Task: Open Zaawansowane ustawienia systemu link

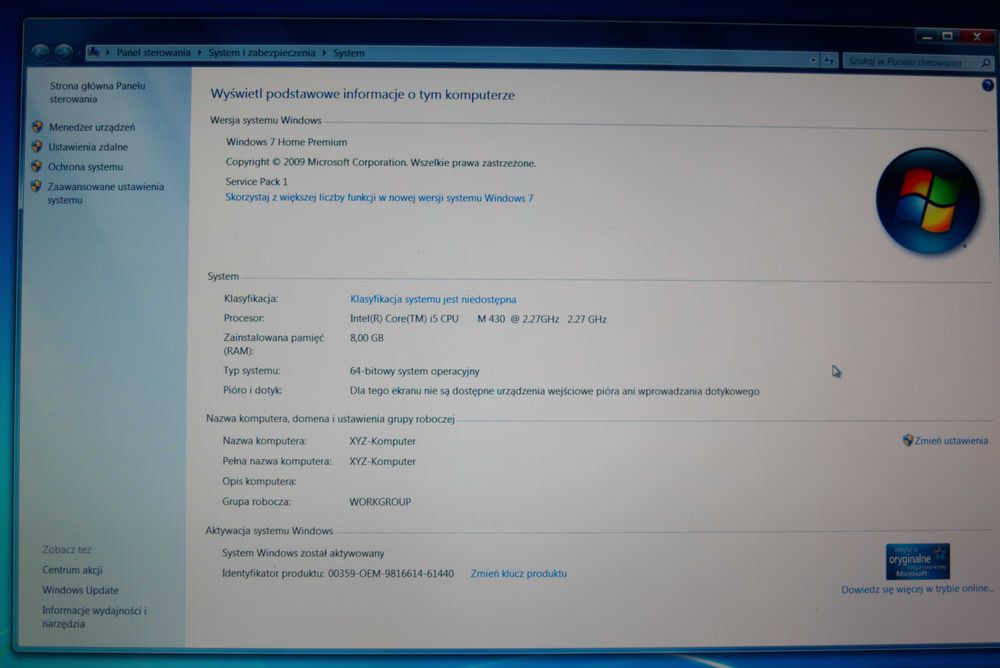Action: [105, 193]
